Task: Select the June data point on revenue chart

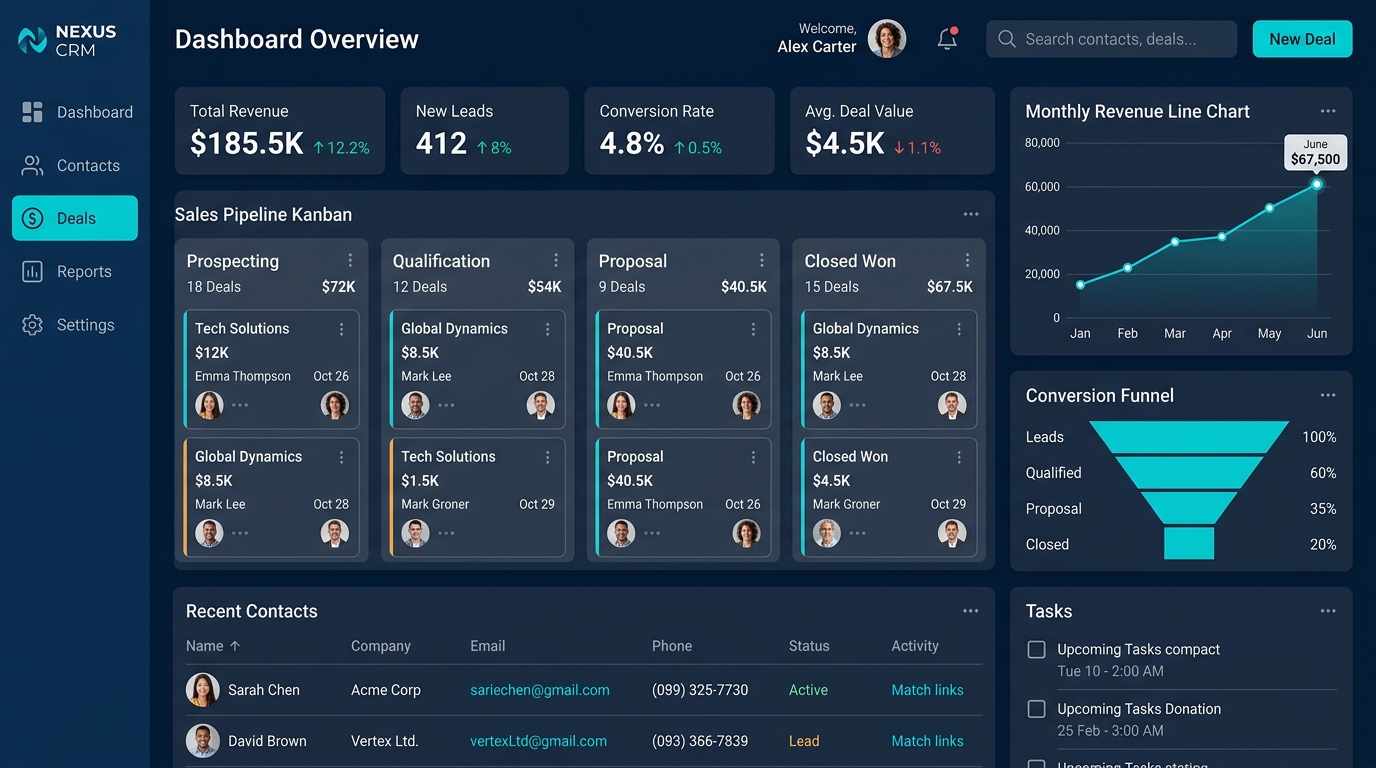Action: [1317, 184]
